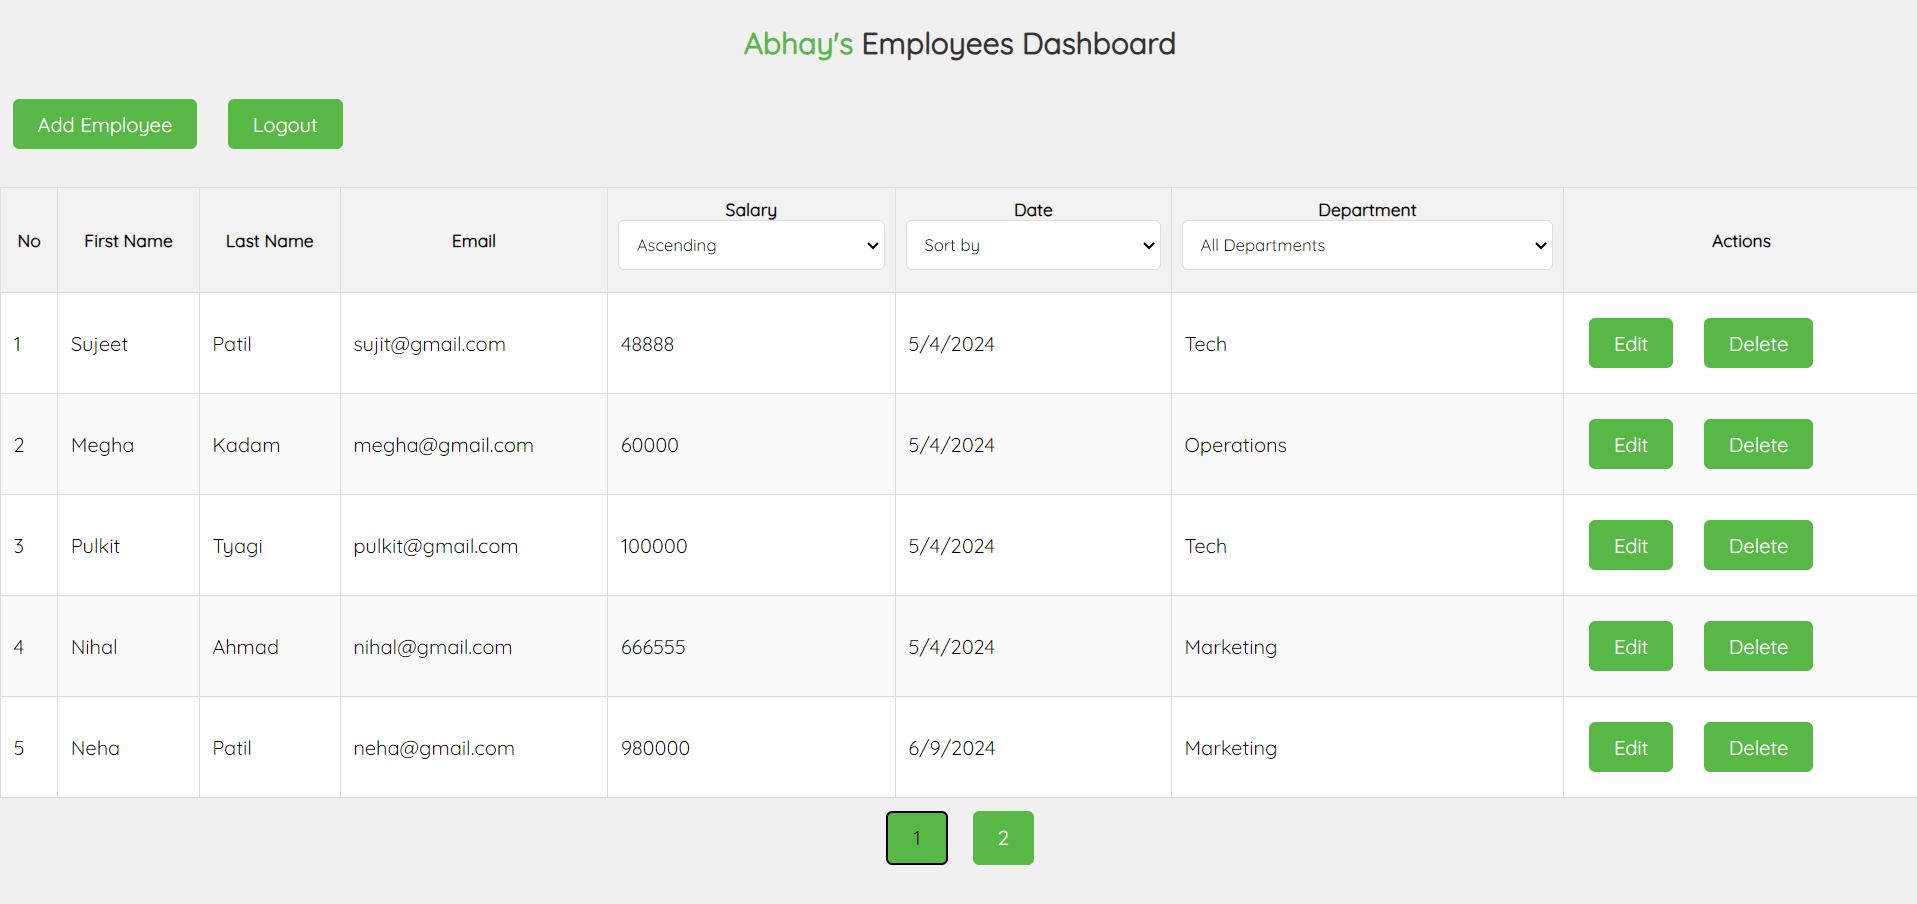Open the Salary sort dropdown
Image resolution: width=1917 pixels, height=904 pixels.
(x=751, y=245)
